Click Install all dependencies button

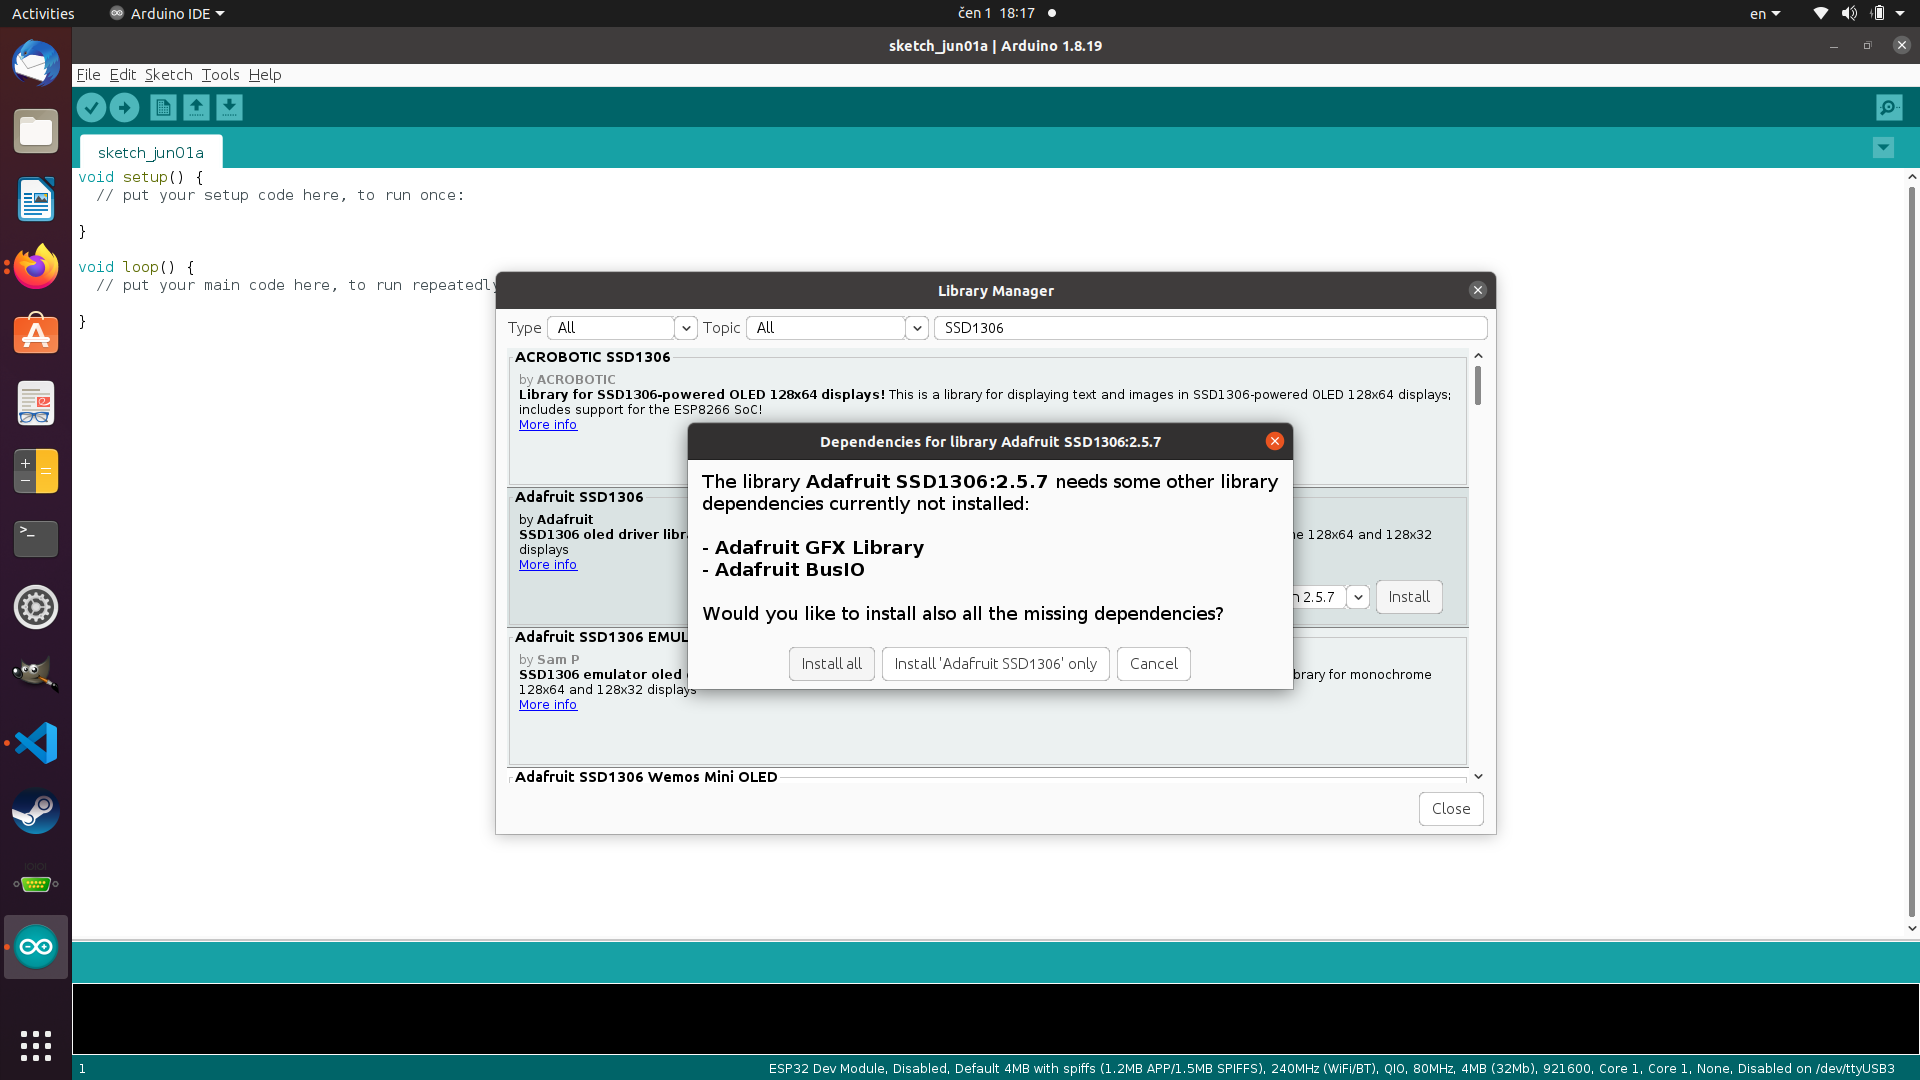pos(831,664)
